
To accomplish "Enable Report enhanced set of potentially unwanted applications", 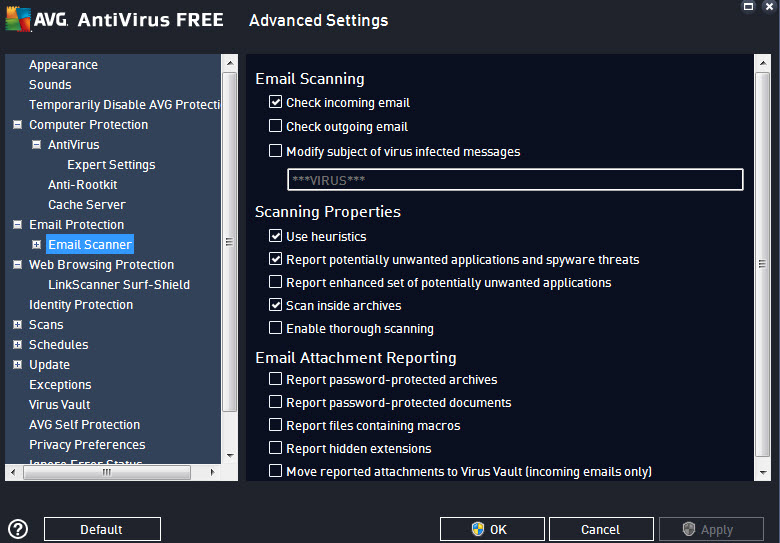I will 275,282.
